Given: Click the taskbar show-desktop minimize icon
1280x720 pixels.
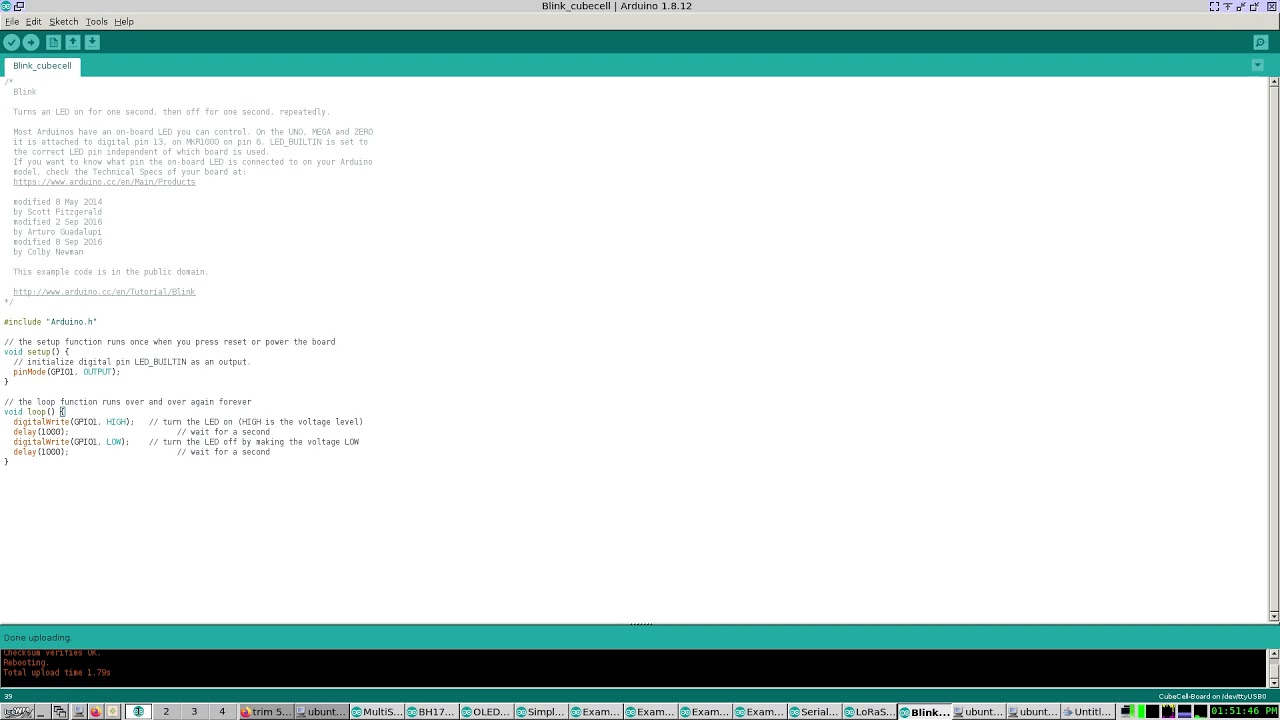Looking at the screenshot, I should [41, 712].
